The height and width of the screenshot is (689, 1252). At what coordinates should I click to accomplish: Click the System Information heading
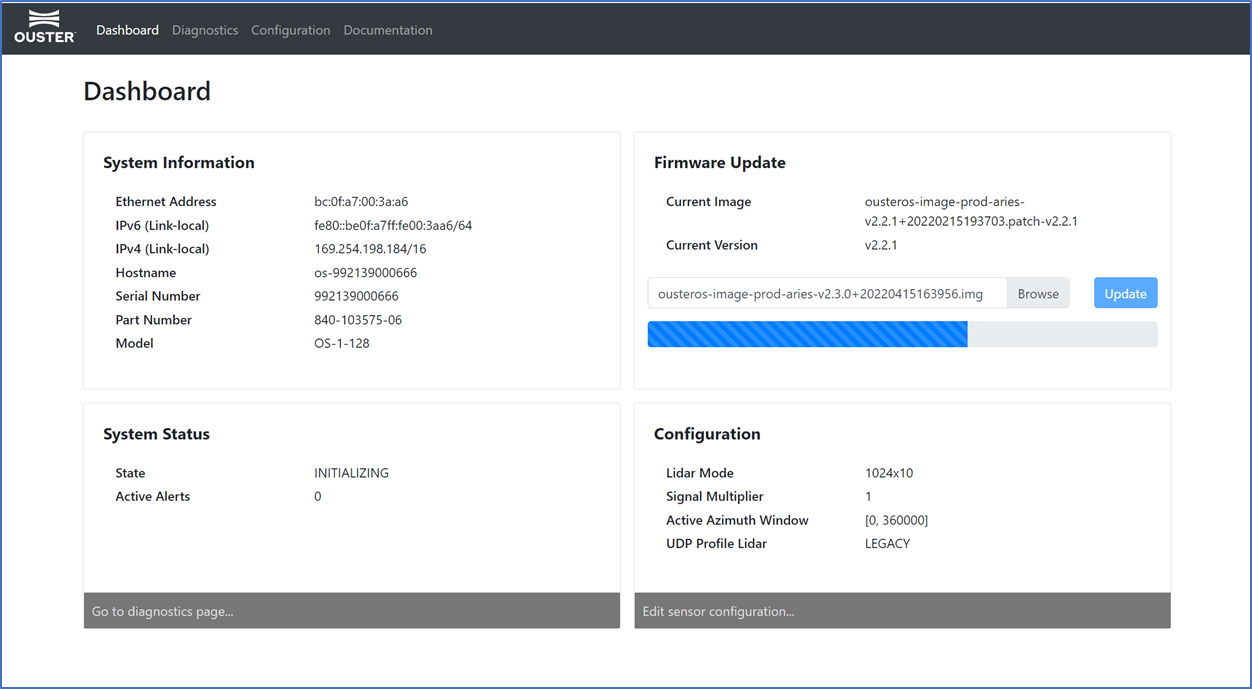[179, 163]
